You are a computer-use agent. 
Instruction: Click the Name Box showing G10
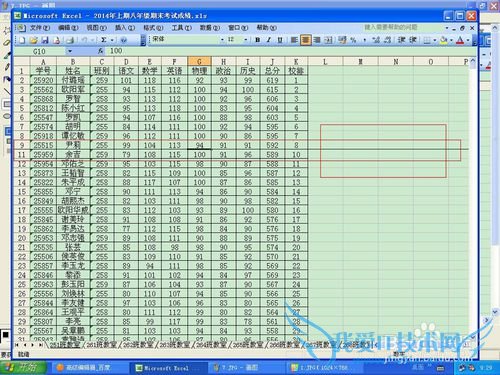tap(40, 51)
